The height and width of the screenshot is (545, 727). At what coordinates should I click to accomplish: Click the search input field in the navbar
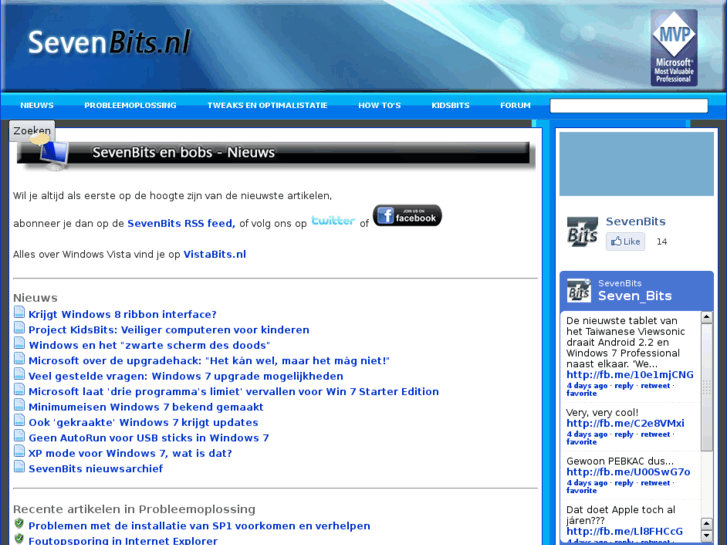pos(629,106)
